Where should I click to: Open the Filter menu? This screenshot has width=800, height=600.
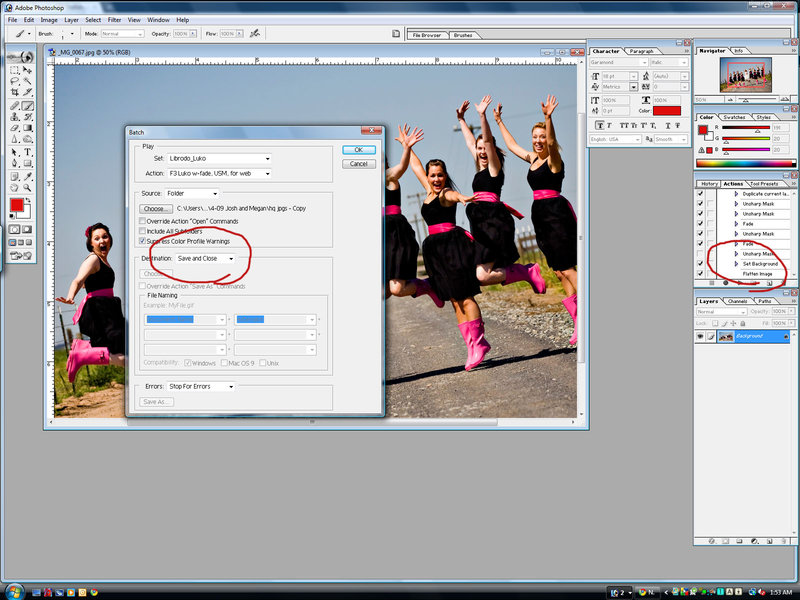pyautogui.click(x=114, y=19)
